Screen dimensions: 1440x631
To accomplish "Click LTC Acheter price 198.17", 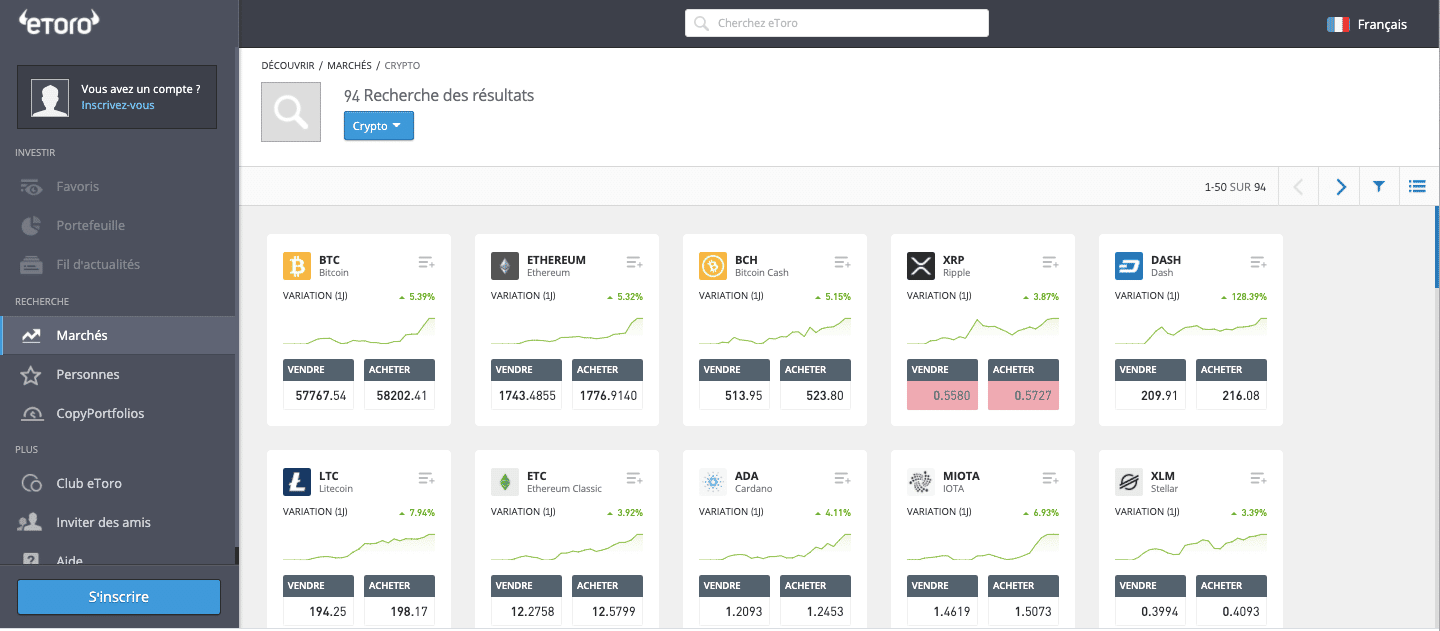I will (399, 612).
